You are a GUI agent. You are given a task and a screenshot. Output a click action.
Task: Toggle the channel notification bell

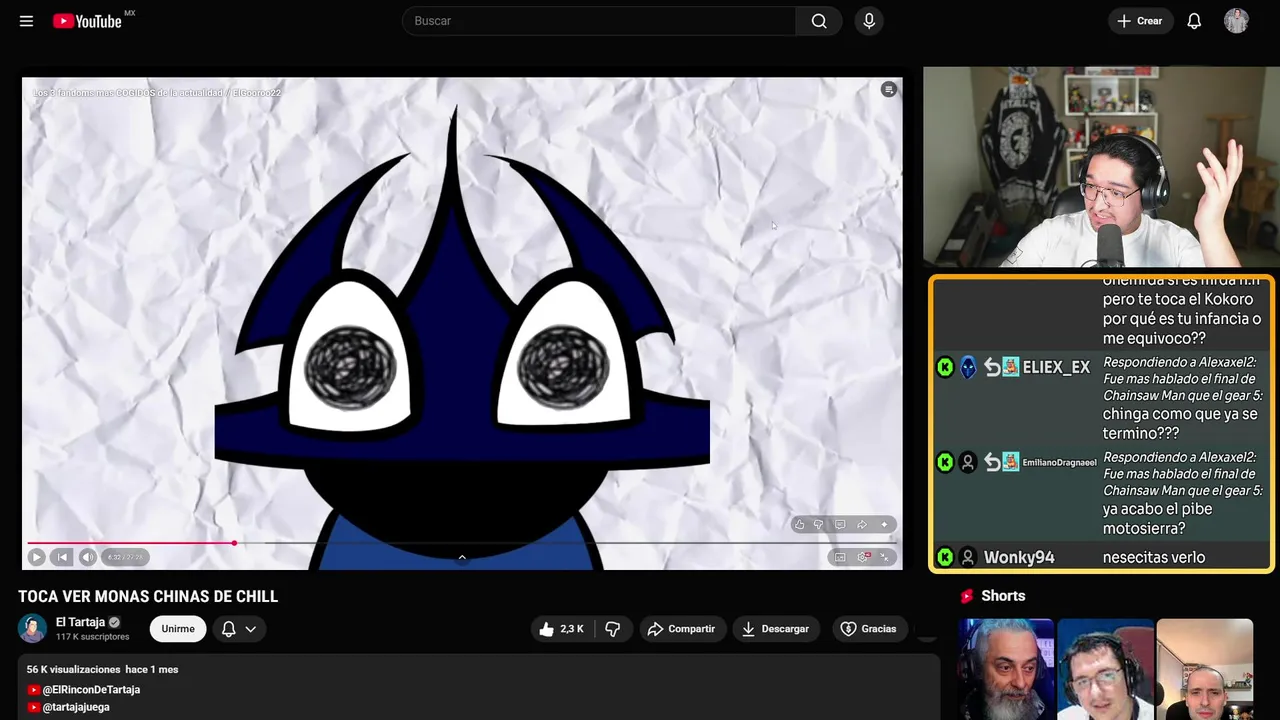(228, 629)
